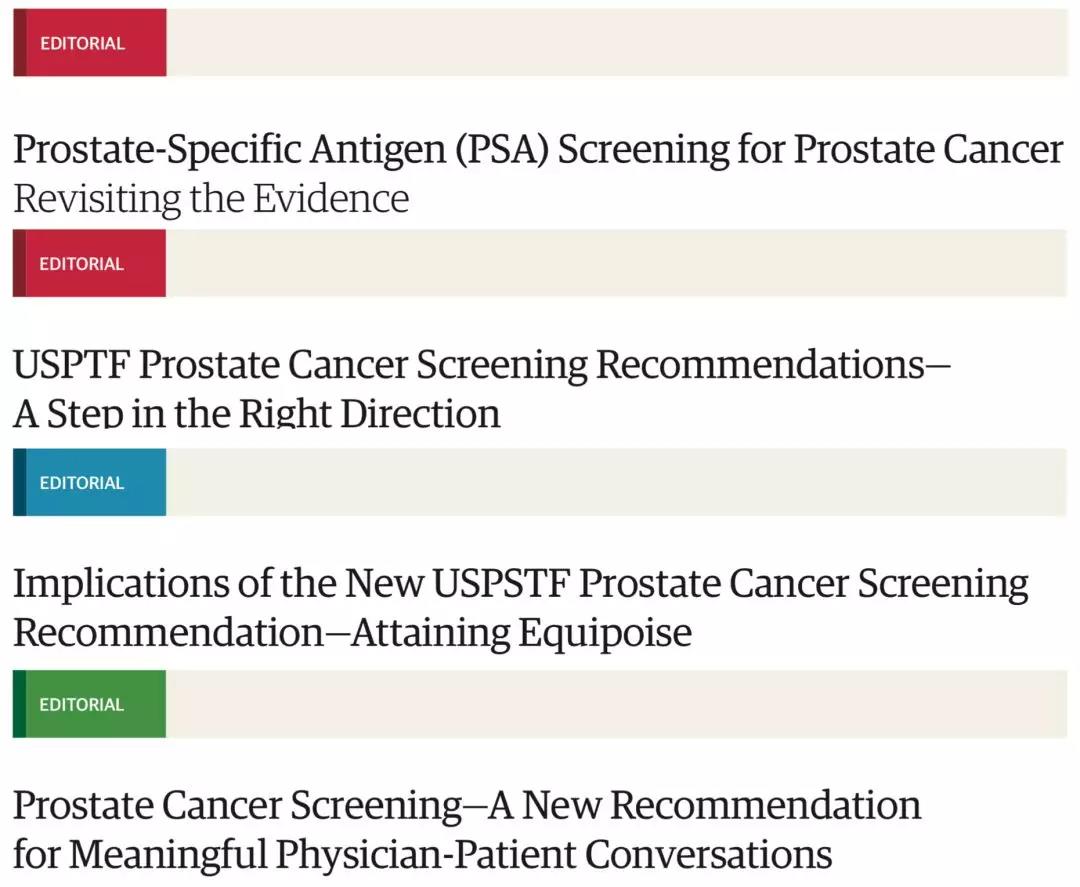Open the Prostate-Specific Antigen (PSA) Screening headline
Viewport: 1080px width, 887px height.
tap(538, 150)
